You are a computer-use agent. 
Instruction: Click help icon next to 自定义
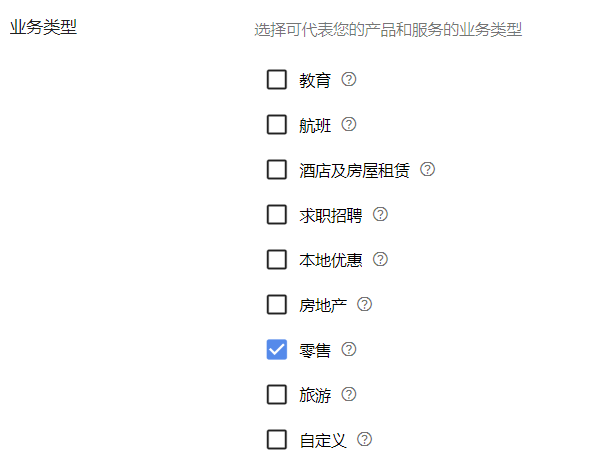(364, 439)
